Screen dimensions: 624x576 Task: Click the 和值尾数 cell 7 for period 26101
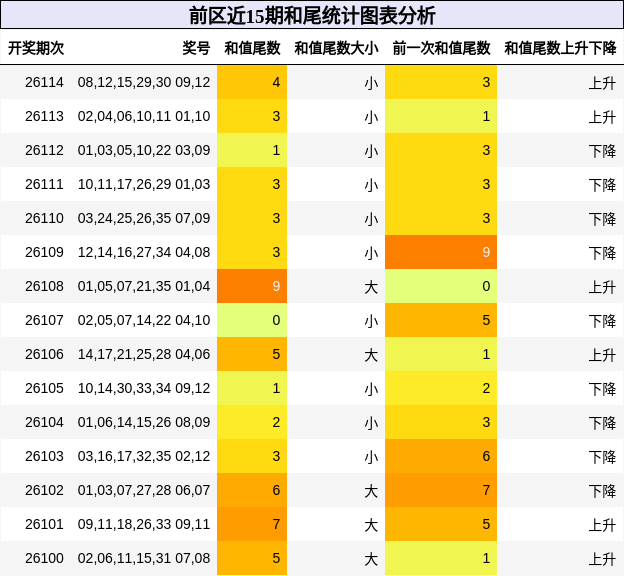[x=252, y=524]
